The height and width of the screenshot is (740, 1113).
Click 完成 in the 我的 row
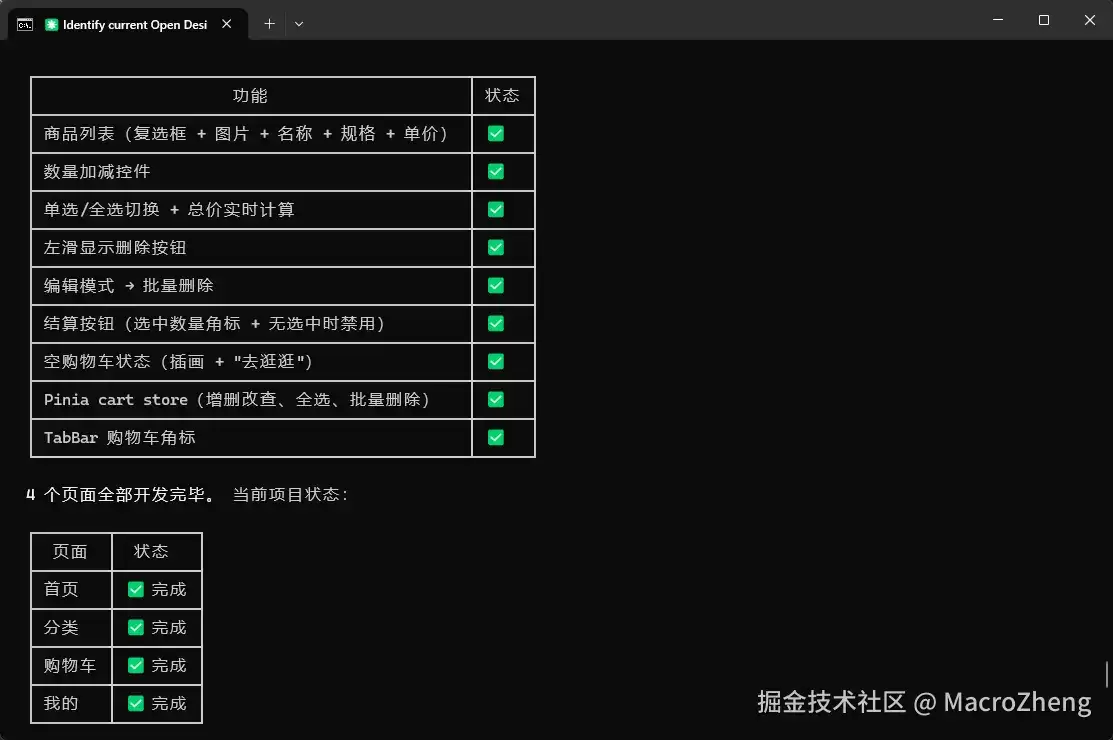pos(169,703)
